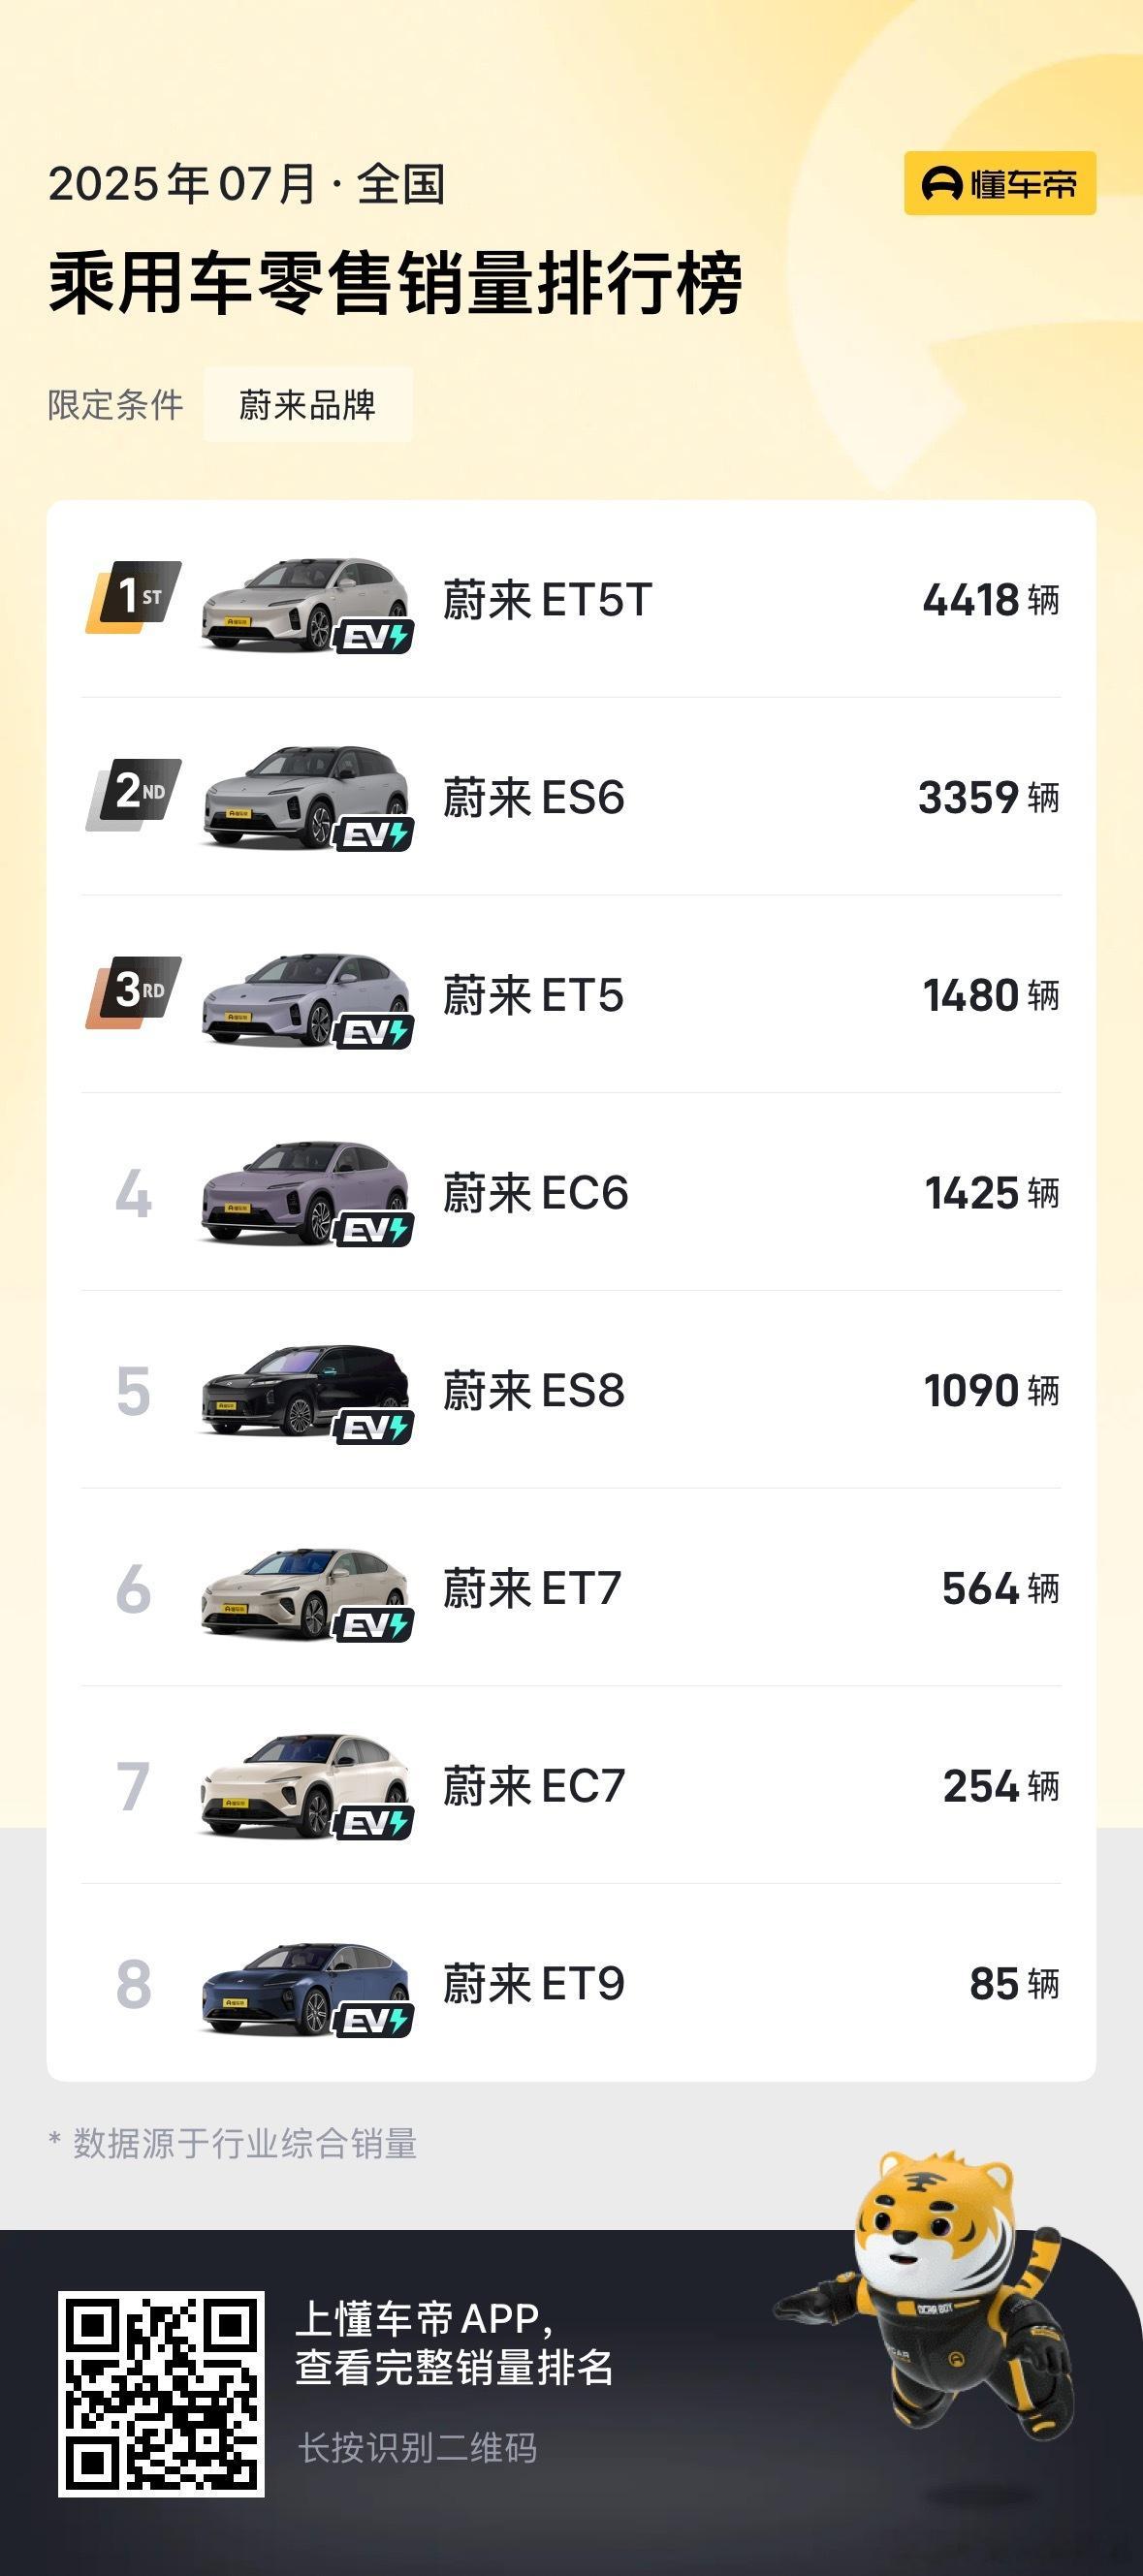This screenshot has height=2576, width=1143.
Task: Open the 蔚来 ET7 car image
Action: [x=305, y=1587]
